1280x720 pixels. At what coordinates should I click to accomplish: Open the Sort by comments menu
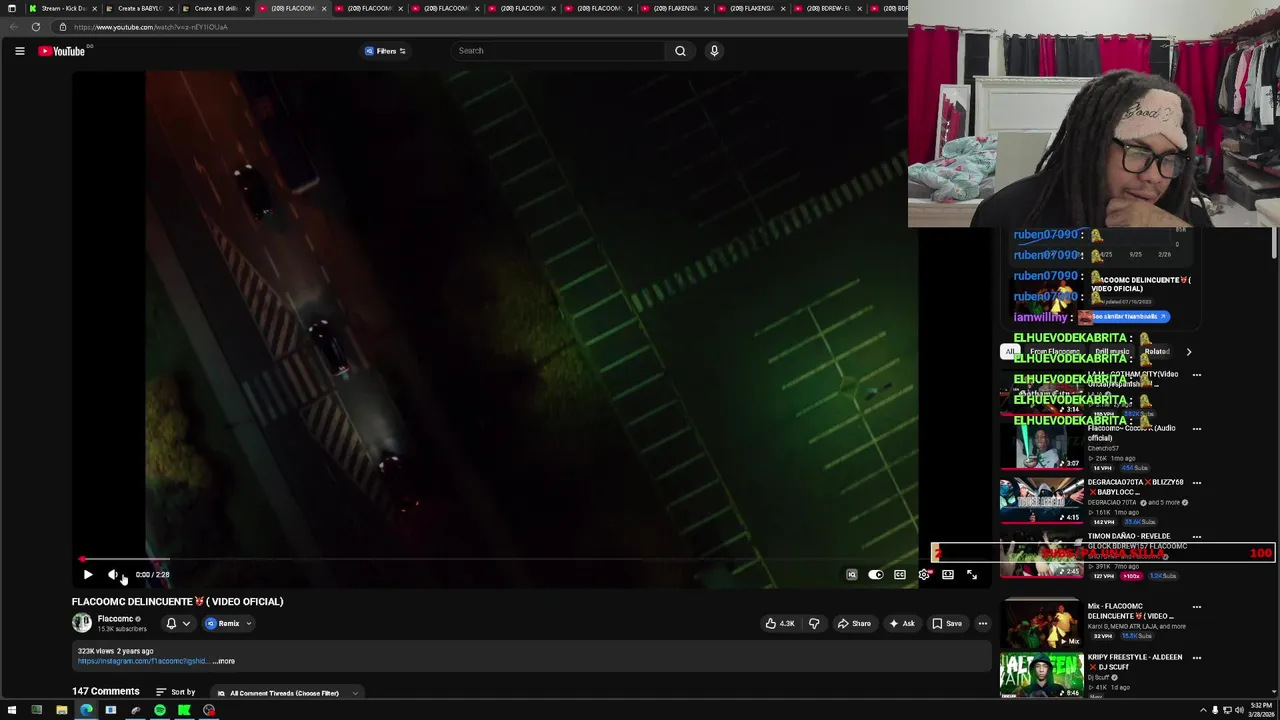tap(175, 692)
